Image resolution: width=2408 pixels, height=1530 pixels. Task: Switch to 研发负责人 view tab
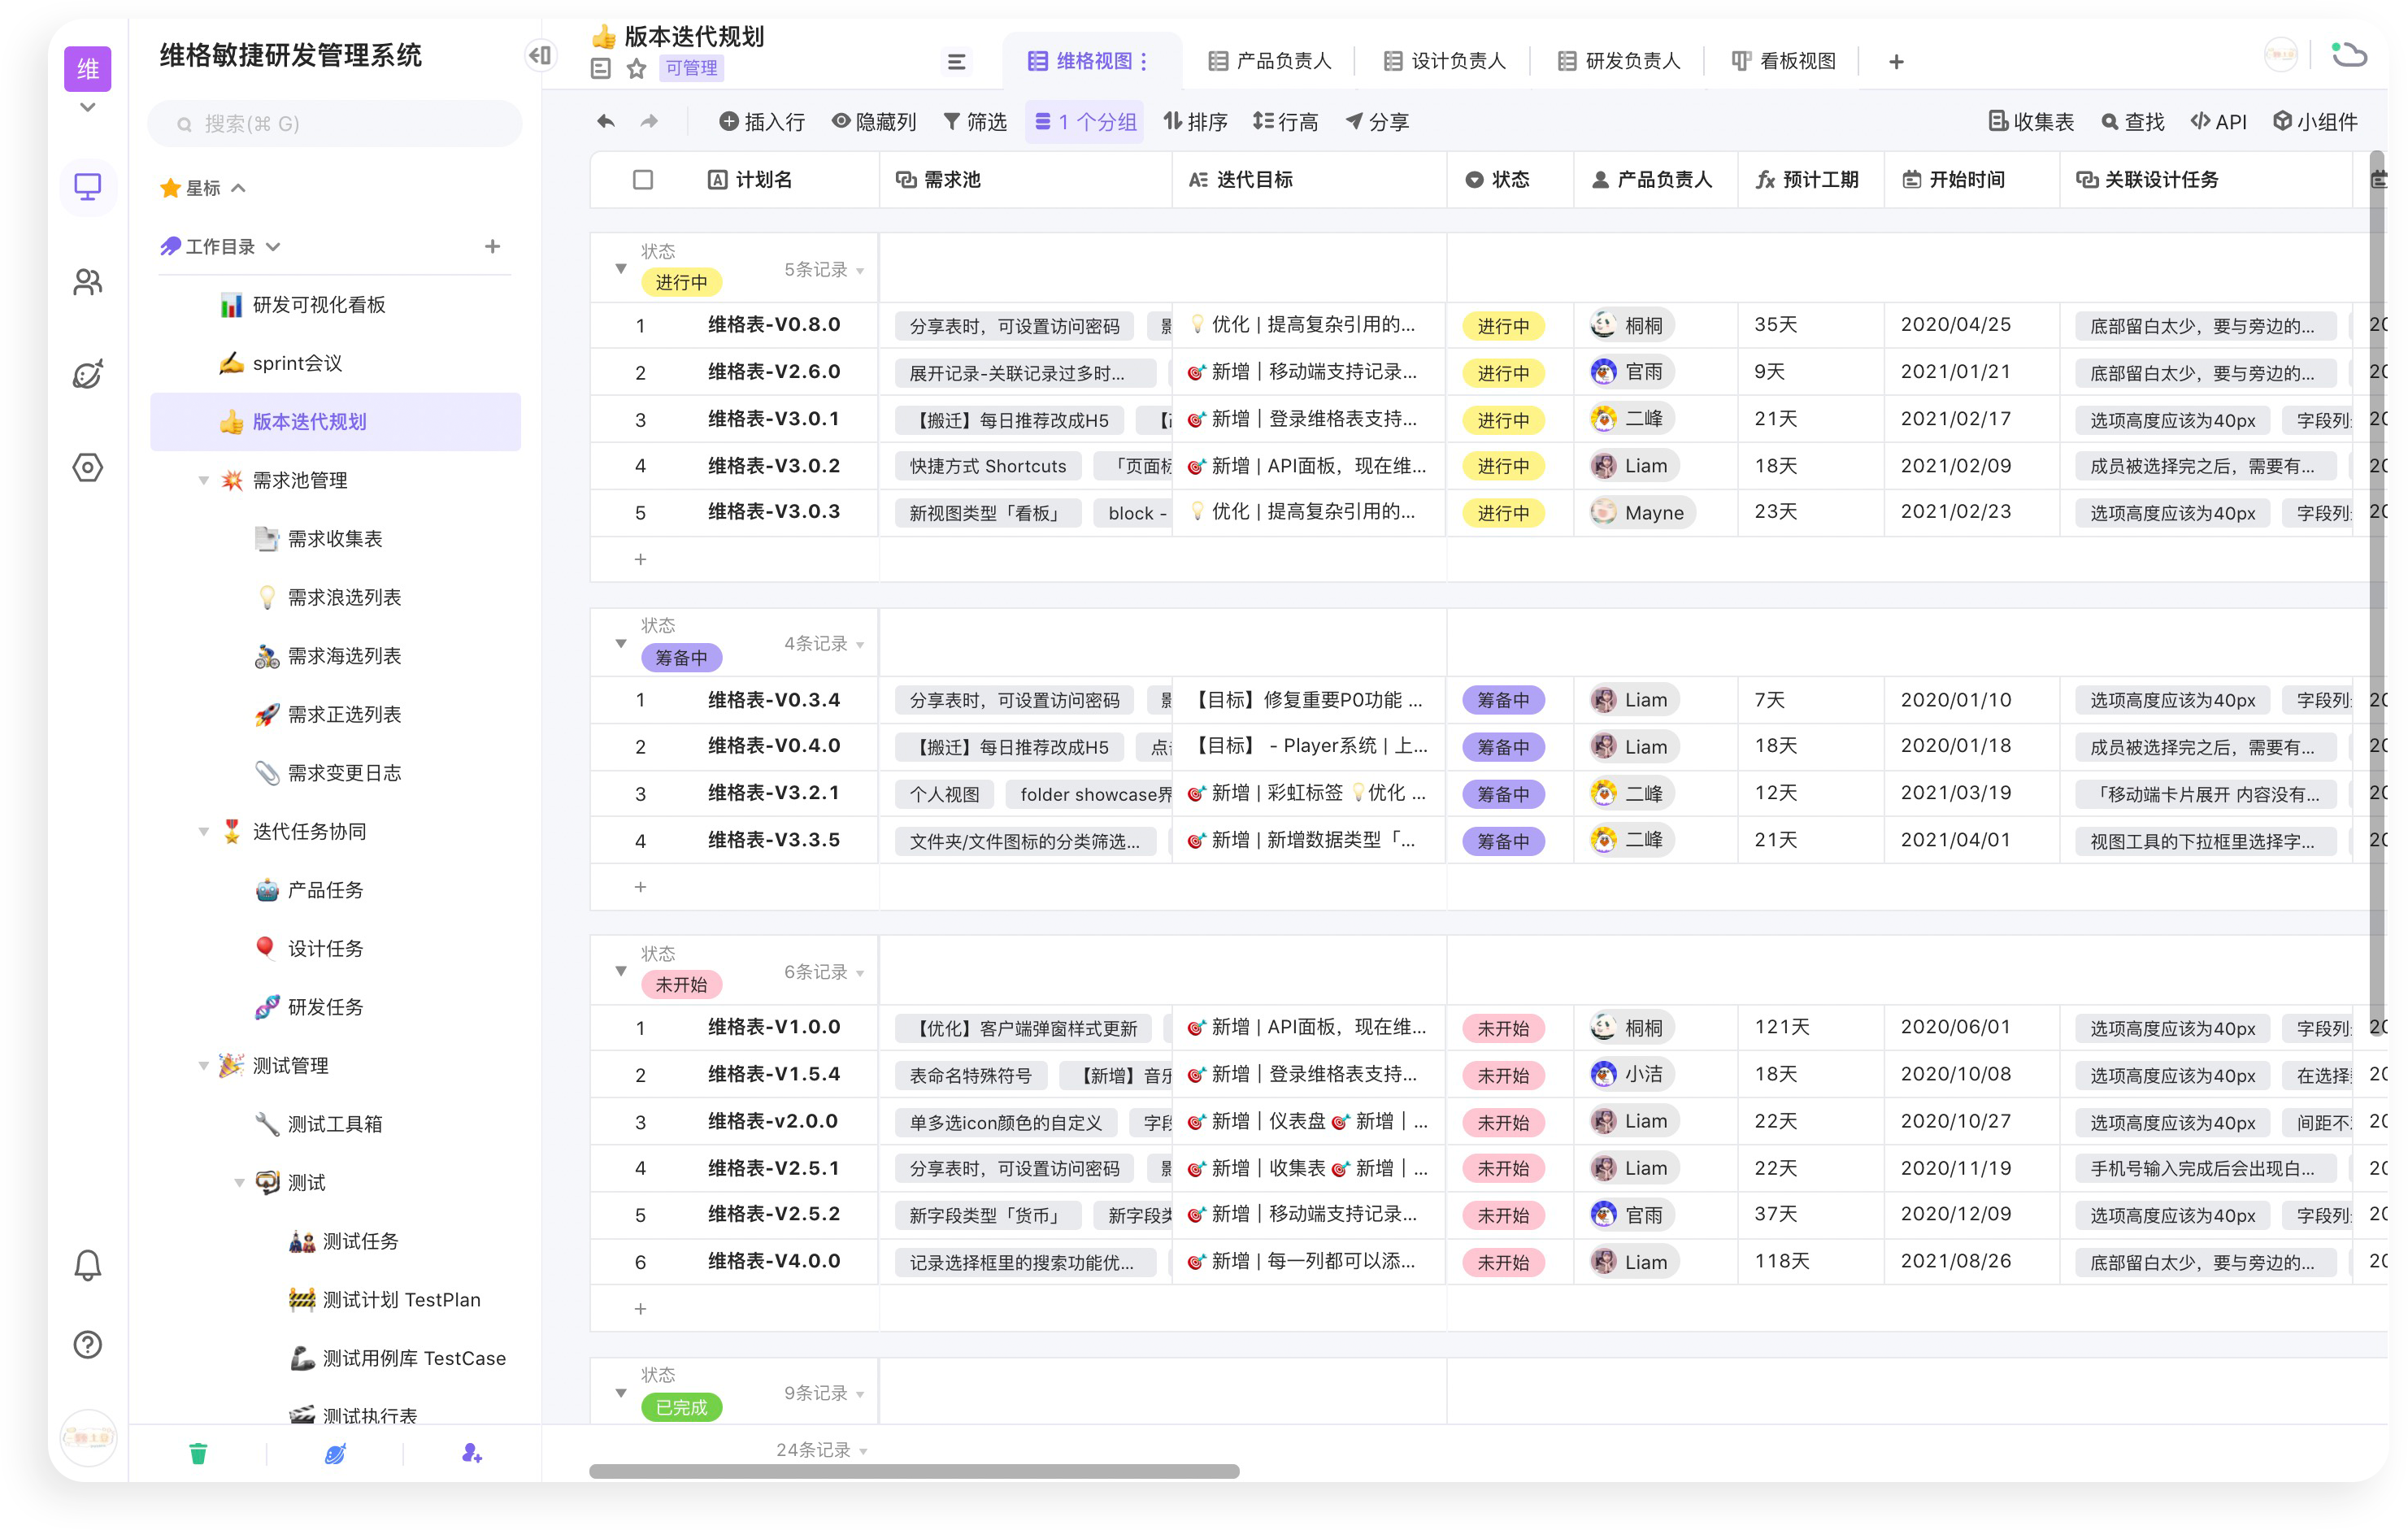1618,61
